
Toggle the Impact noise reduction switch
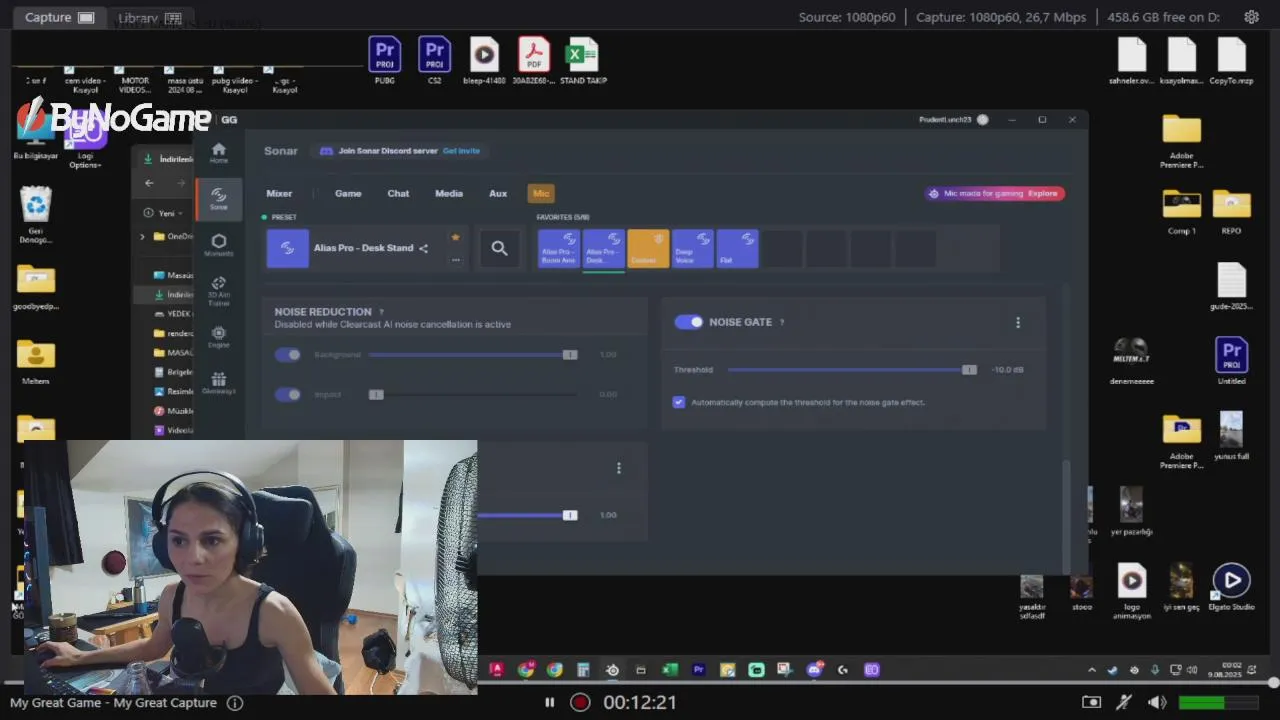tap(288, 395)
